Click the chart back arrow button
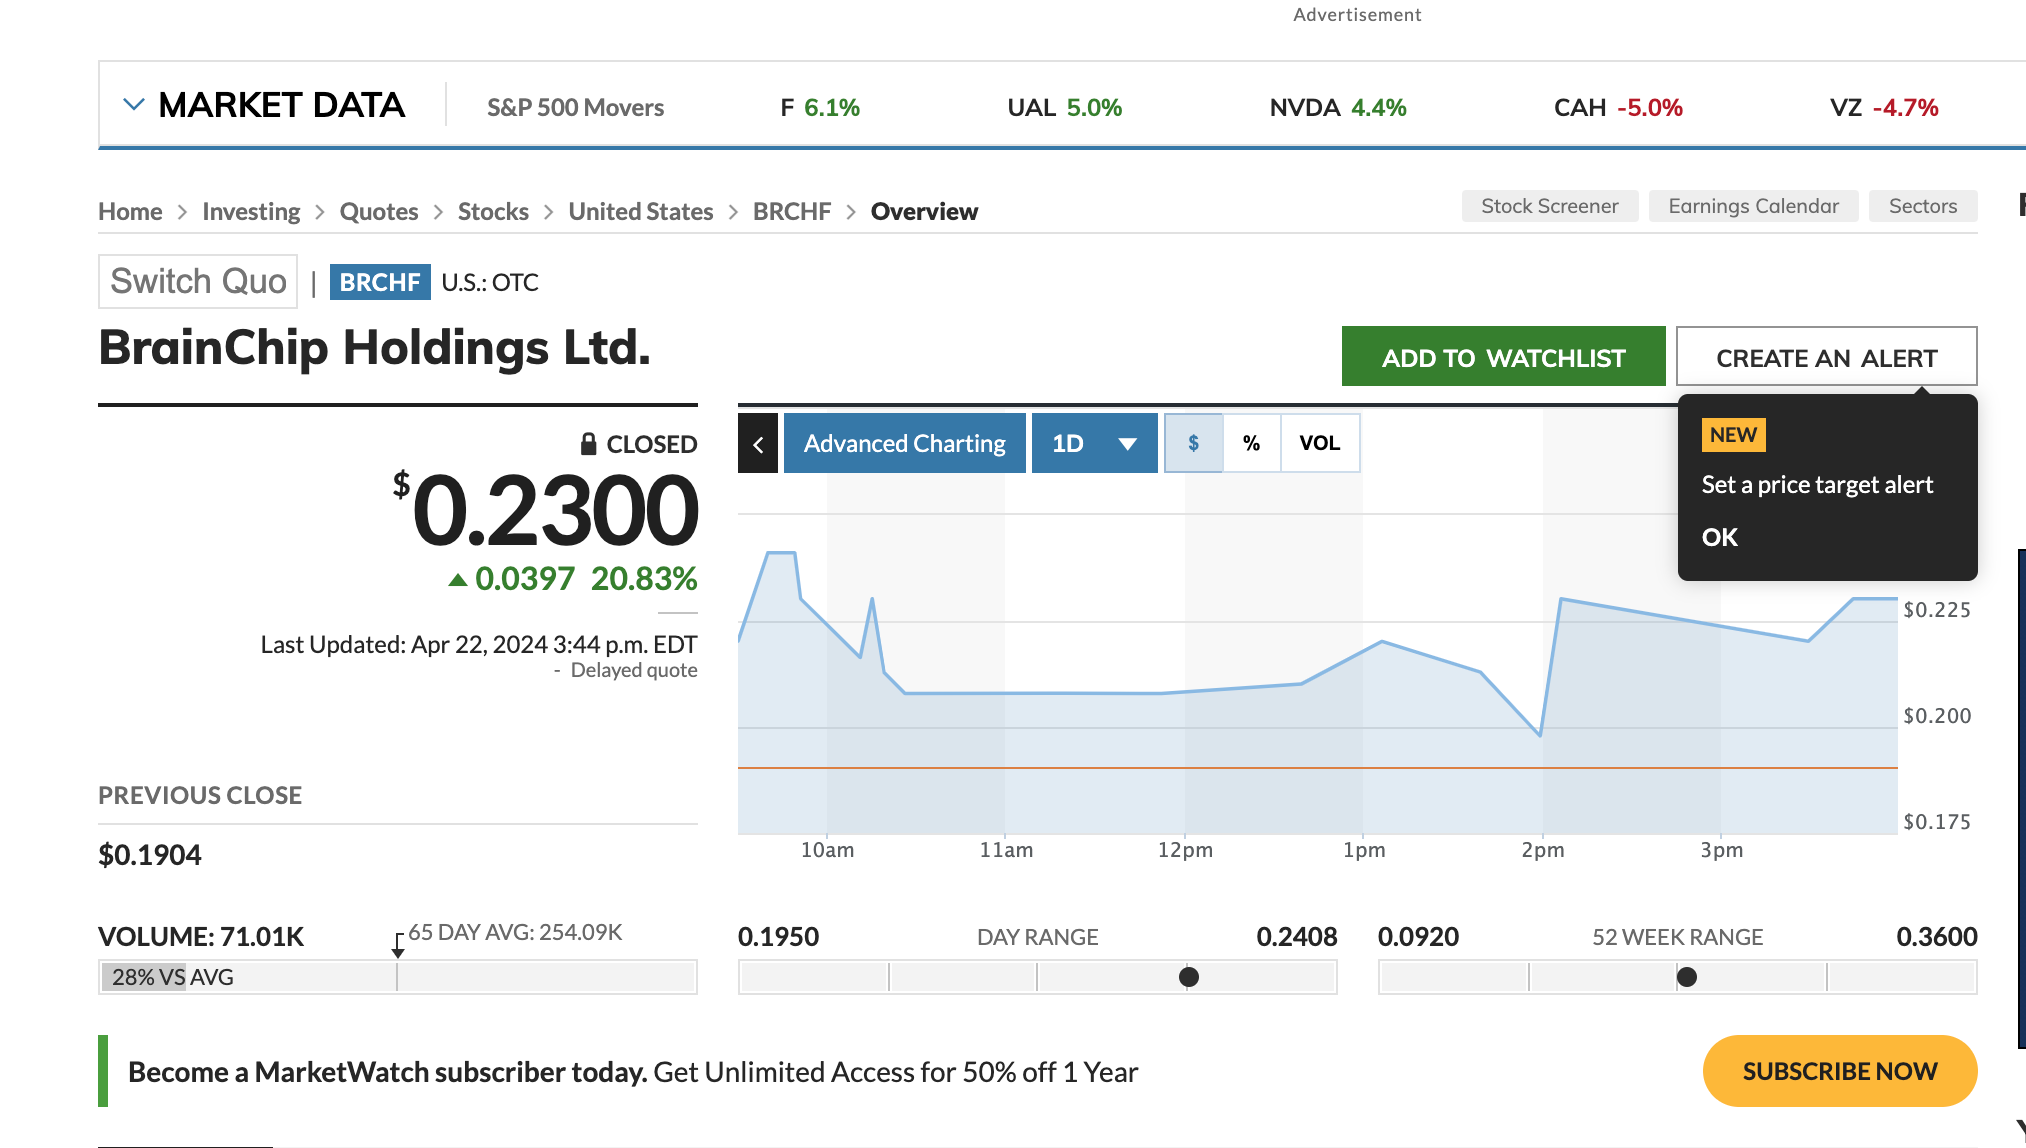The width and height of the screenshot is (2026, 1148). click(758, 443)
